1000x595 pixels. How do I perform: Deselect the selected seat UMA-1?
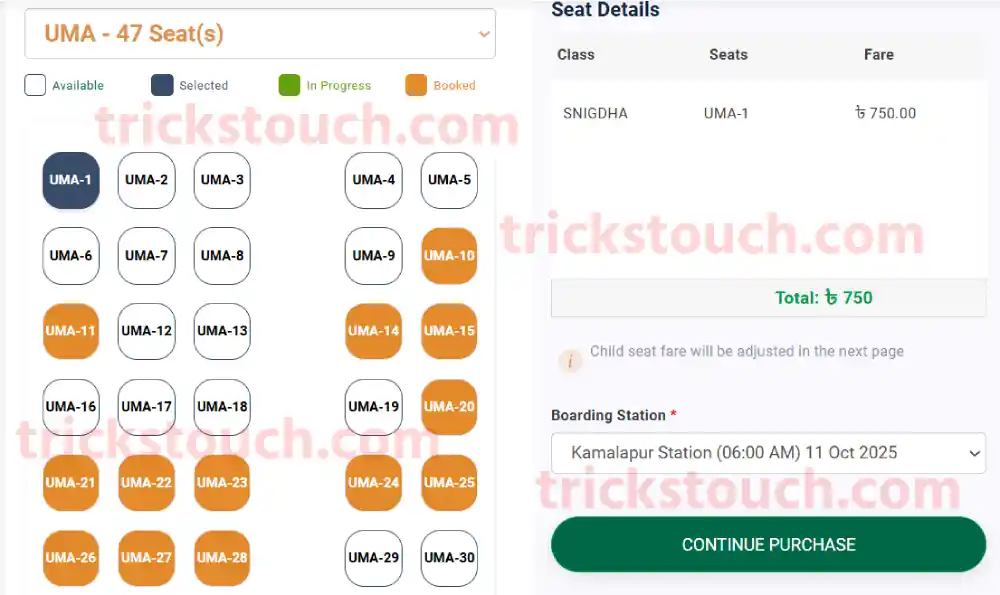pyautogui.click(x=71, y=180)
